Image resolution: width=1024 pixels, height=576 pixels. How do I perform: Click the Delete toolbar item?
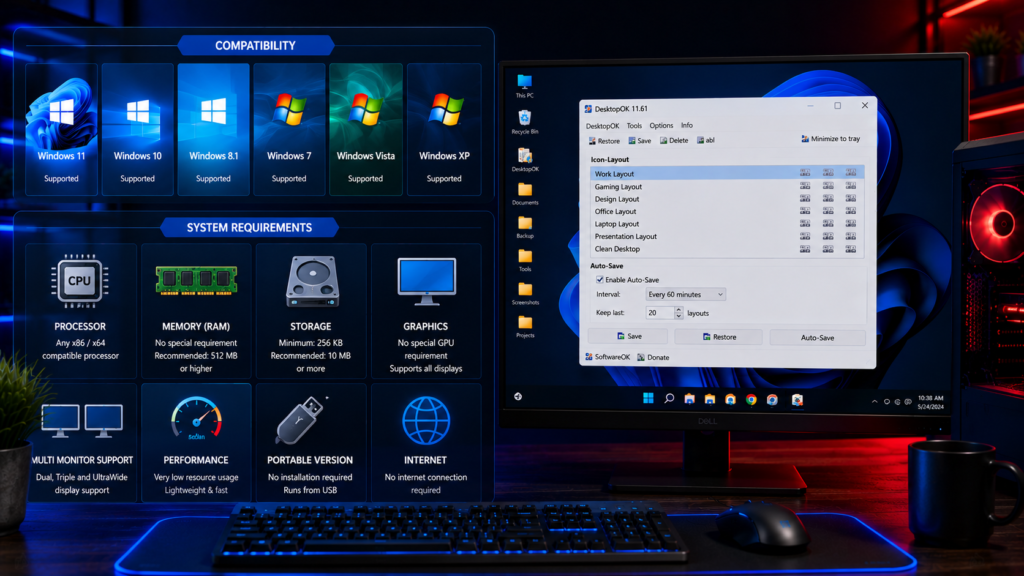click(674, 141)
